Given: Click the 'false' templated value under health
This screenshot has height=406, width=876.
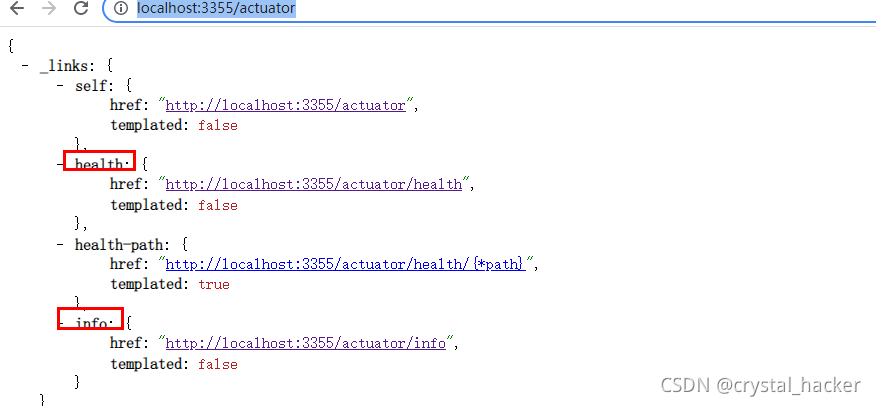Looking at the screenshot, I should (x=218, y=205).
